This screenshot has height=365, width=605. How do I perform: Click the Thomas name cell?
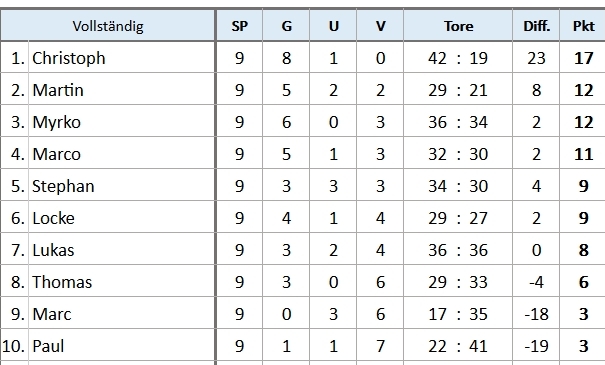tap(122, 282)
